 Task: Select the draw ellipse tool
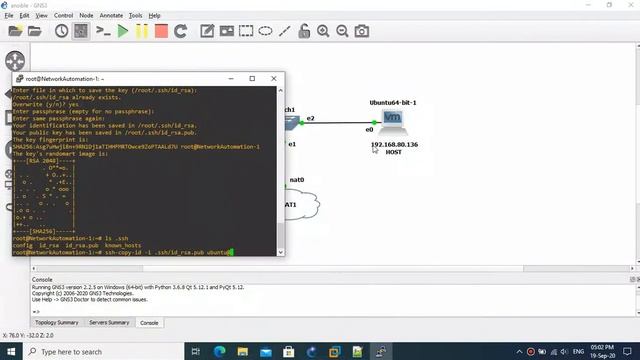(265, 31)
